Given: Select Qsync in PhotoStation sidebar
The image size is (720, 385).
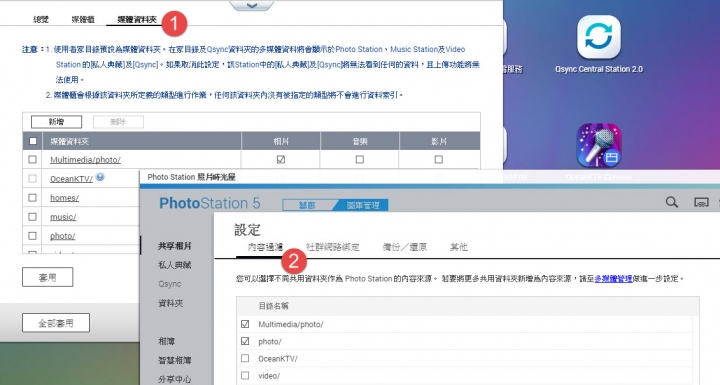Looking at the screenshot, I should click(169, 284).
